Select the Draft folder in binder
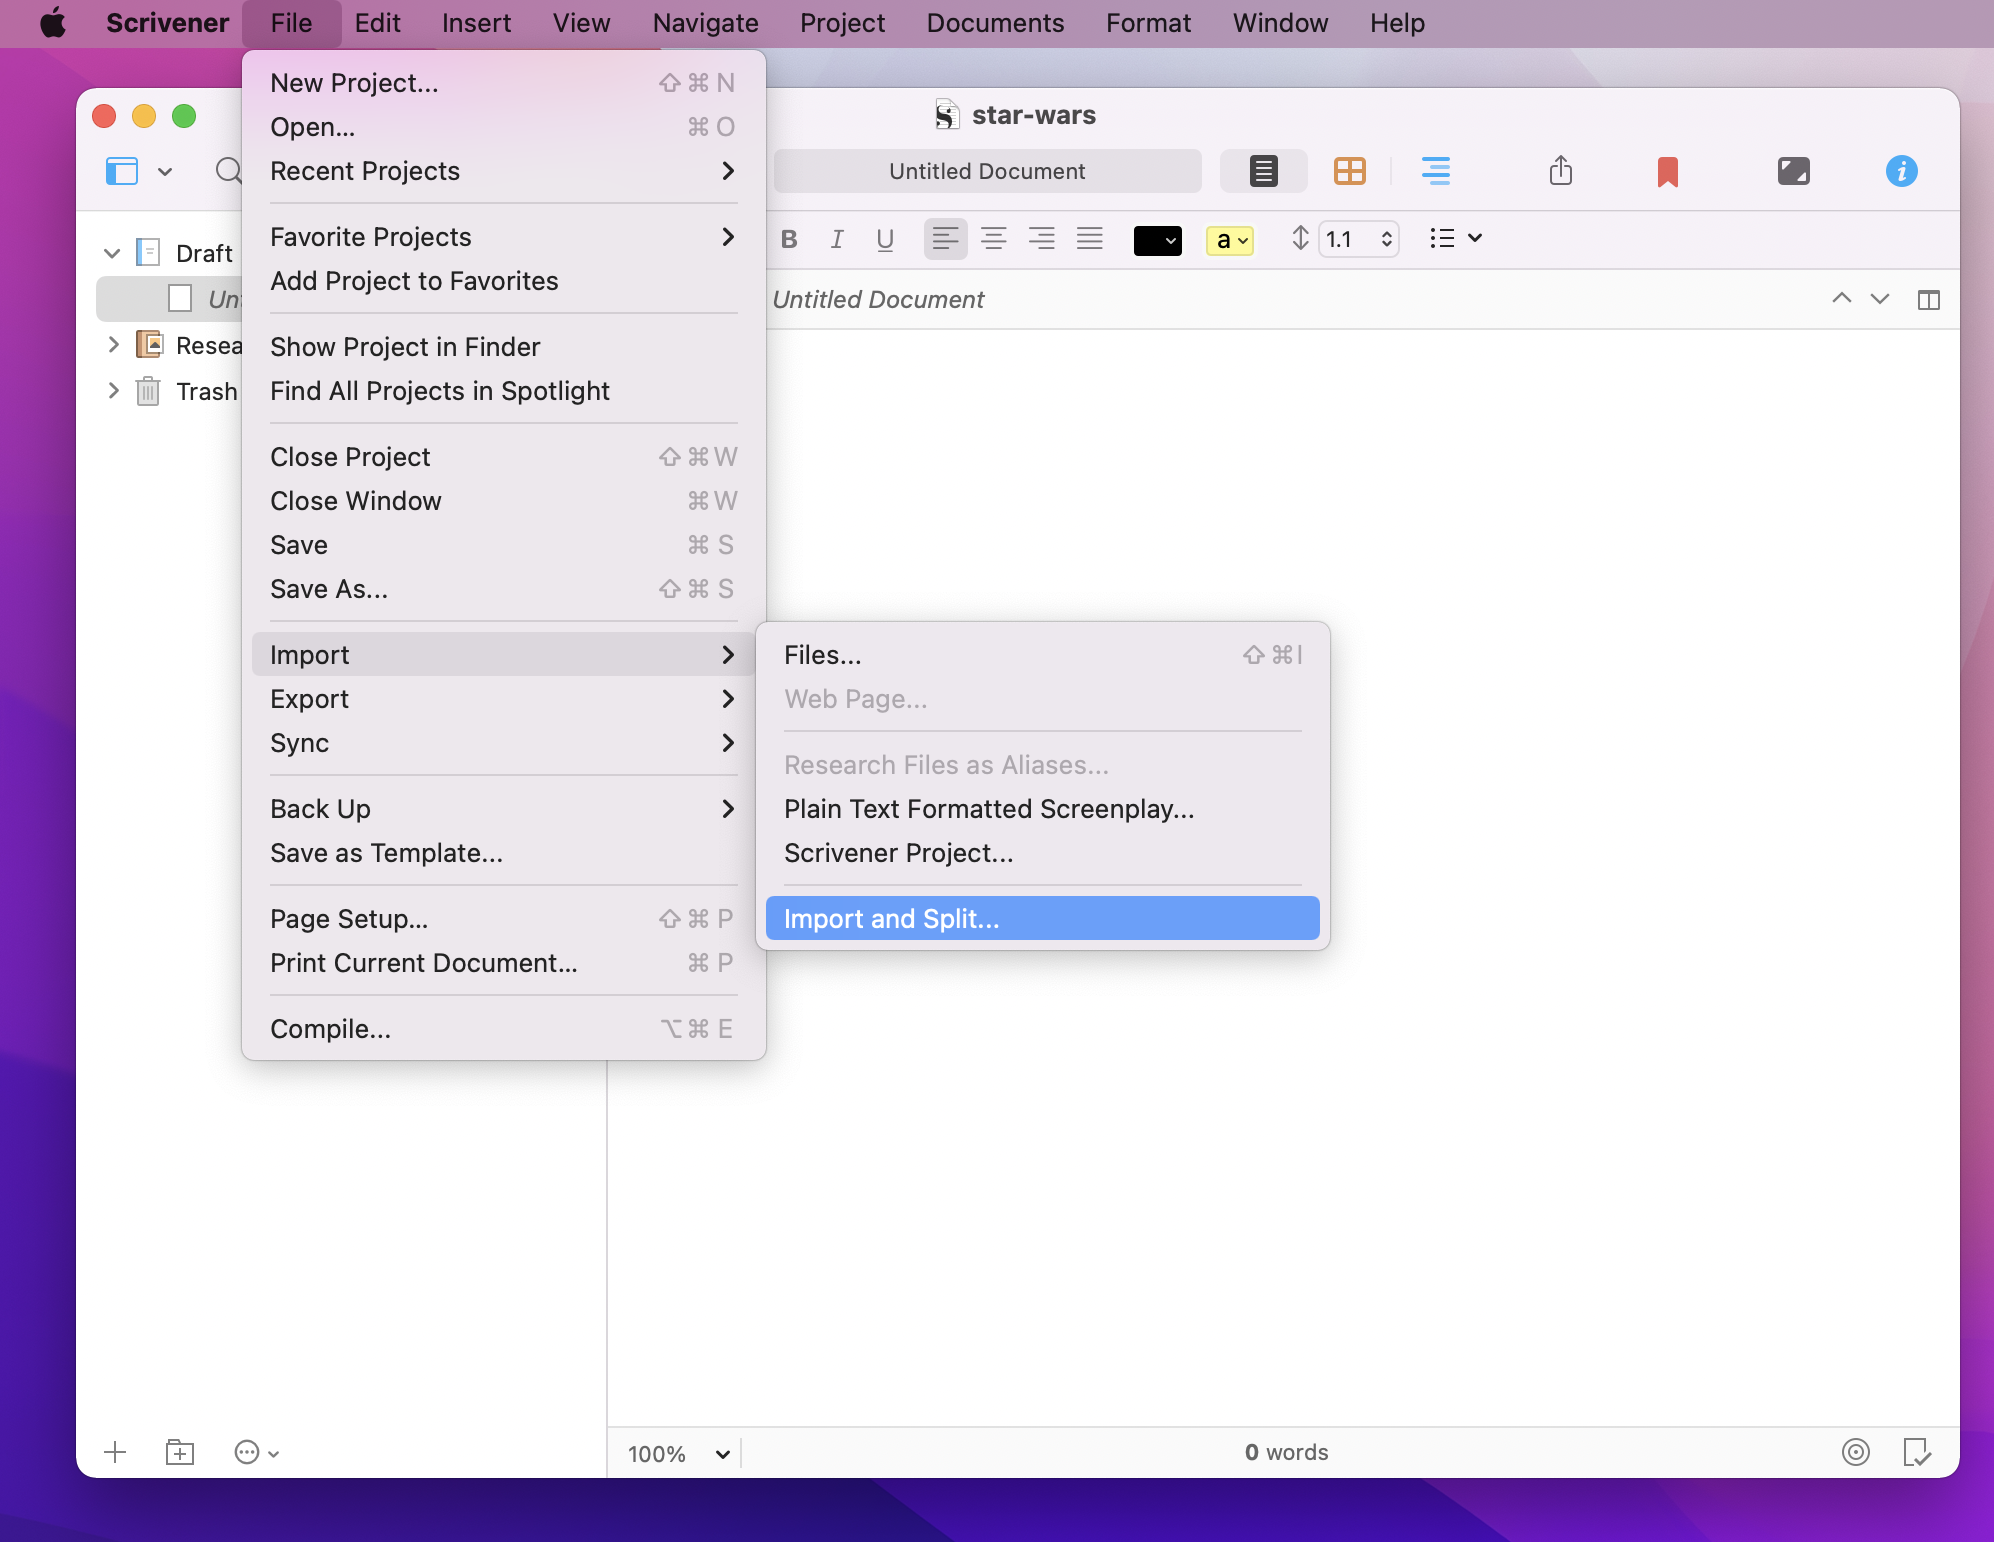 coord(204,253)
